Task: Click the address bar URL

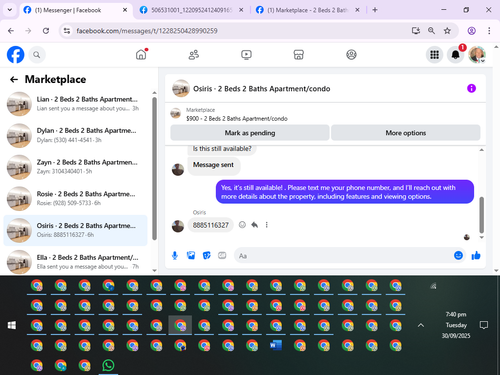Action: coord(147,31)
